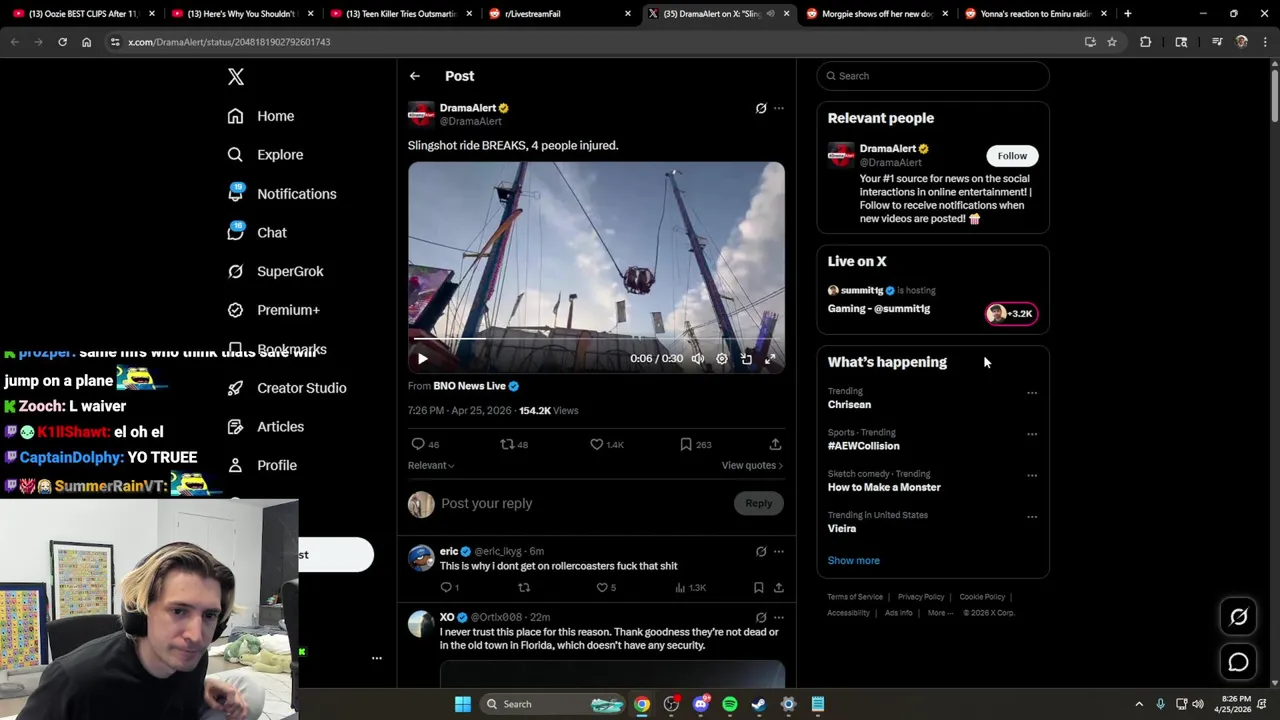The image size is (1280, 720).
Task: Show hidden system tray icons
Action: coord(1138,704)
